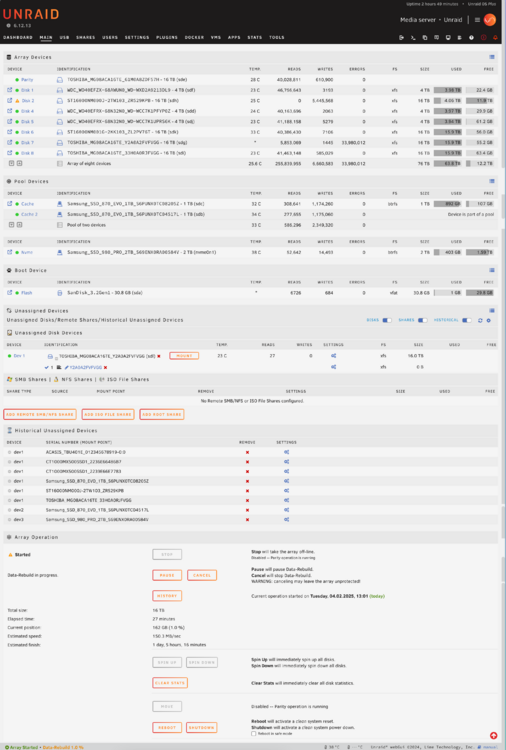Collapse the array devices summary row
The height and width of the screenshot is (750, 506).
[11, 164]
